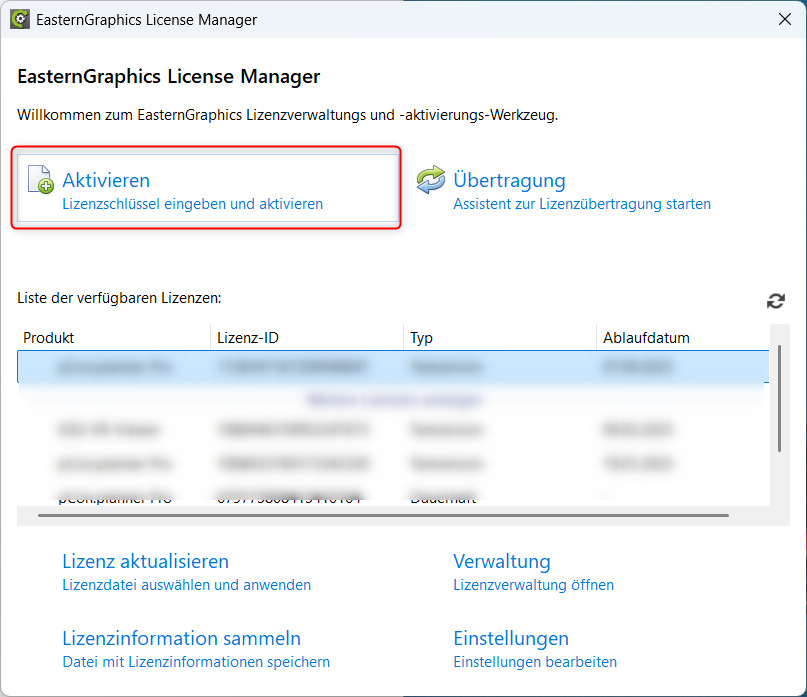The width and height of the screenshot is (807, 697).
Task: Expand Weitere Lizenzen anzeigen in list
Action: click(x=393, y=400)
